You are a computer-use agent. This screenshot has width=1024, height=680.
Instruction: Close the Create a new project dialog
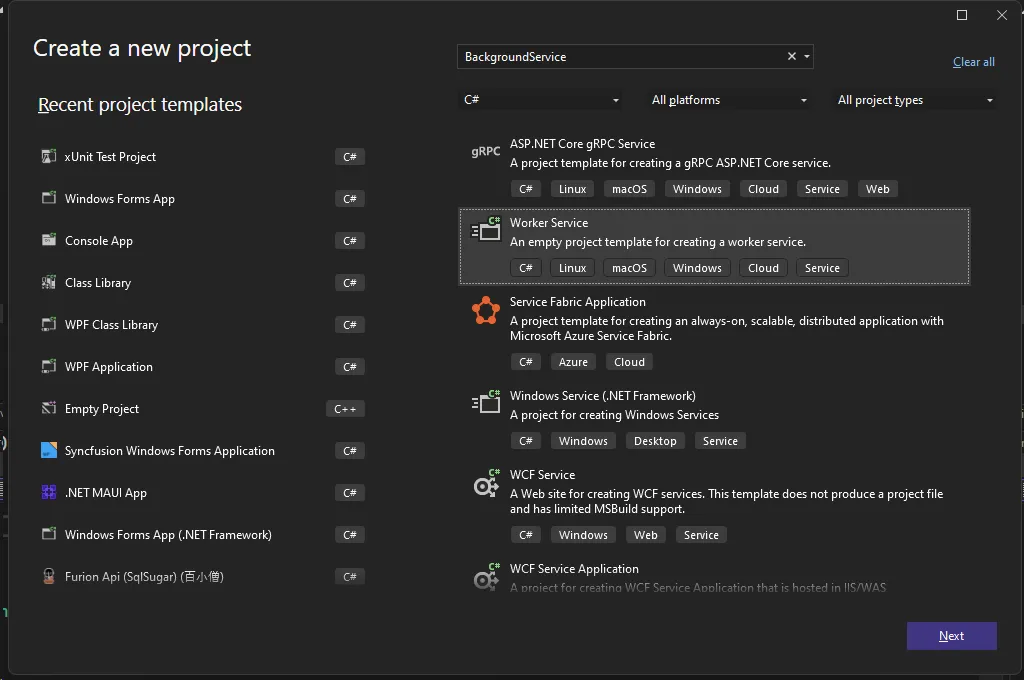coord(1002,15)
